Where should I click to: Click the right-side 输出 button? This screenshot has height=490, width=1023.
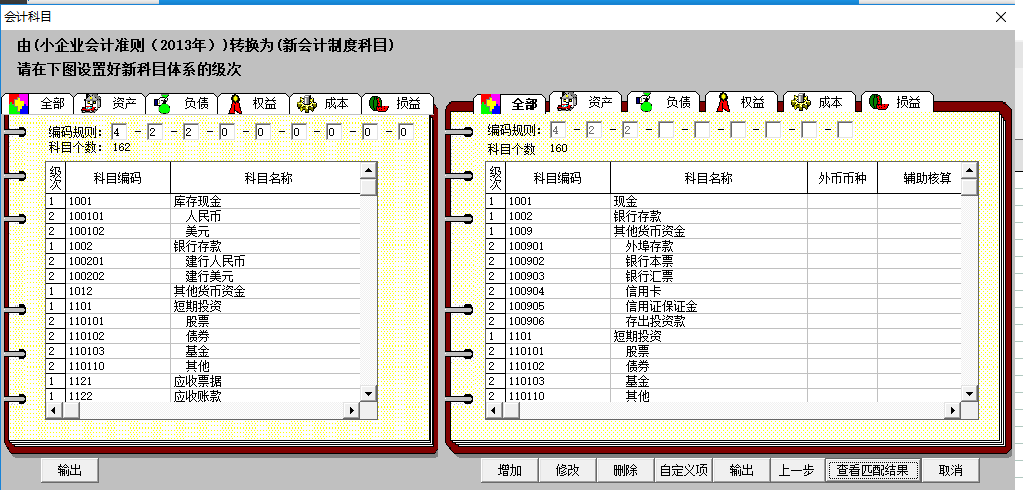[741, 470]
